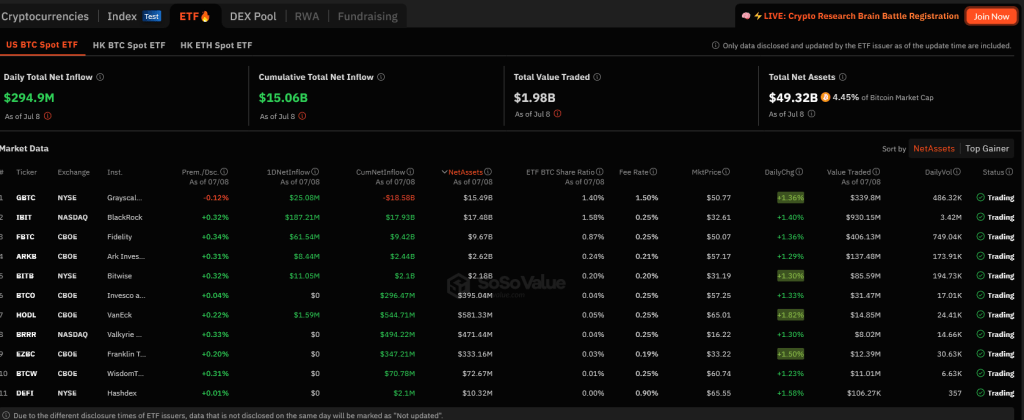Viewport: 1024px width, 420px height.
Task: Click info icon next to Daily Total Net Inflow
Action: point(100,76)
